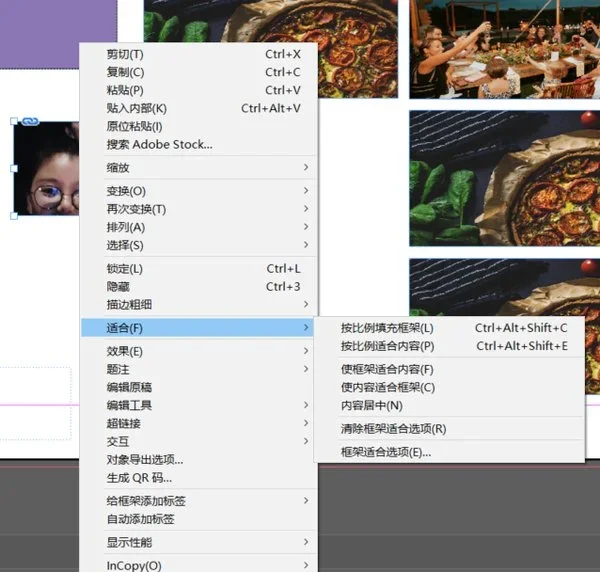Select the dinner party toast photo
The image size is (600, 572).
coord(504,49)
